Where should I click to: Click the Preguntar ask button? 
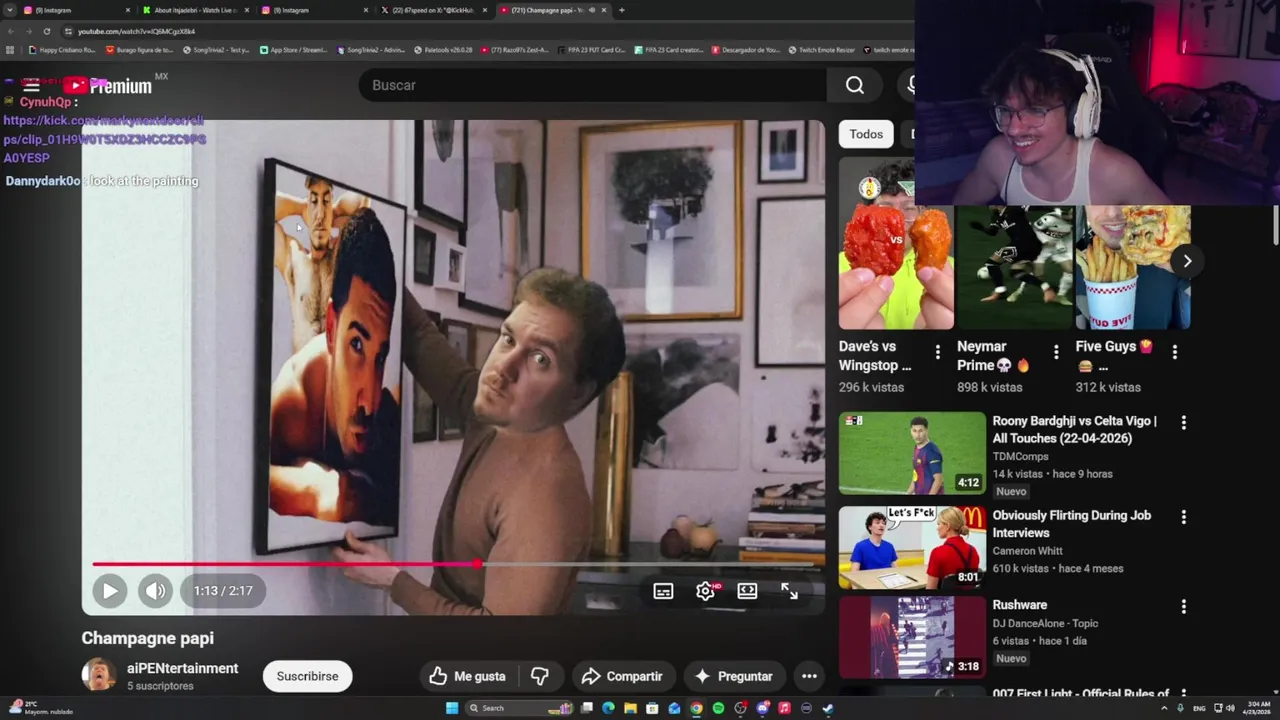(x=734, y=676)
